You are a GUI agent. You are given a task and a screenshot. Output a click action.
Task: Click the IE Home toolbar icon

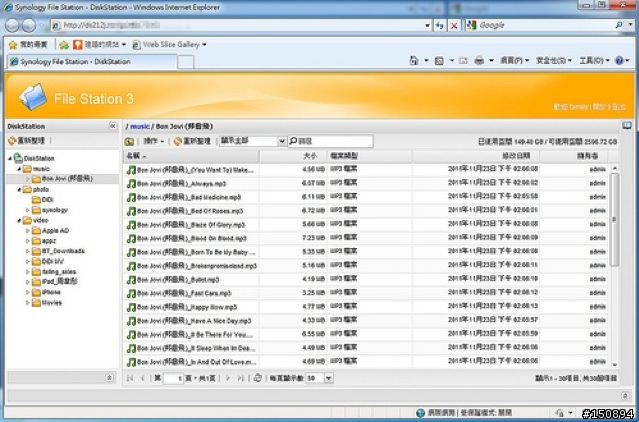(x=414, y=61)
